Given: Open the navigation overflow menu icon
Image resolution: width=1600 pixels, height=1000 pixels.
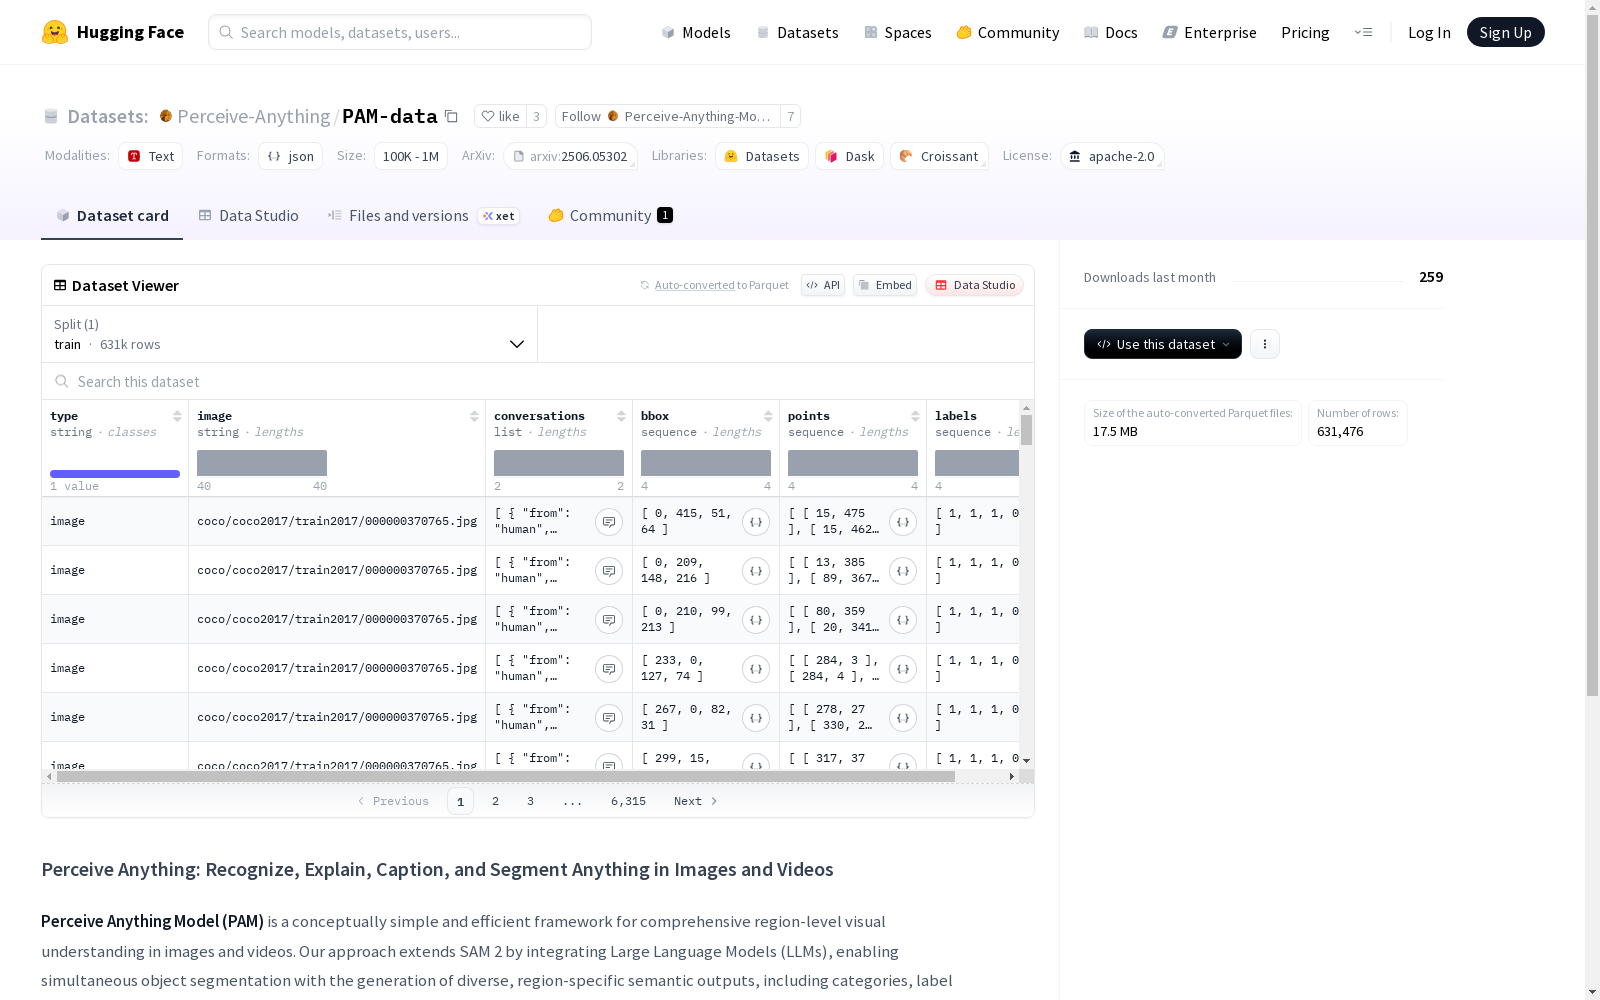Looking at the screenshot, I should pos(1363,32).
